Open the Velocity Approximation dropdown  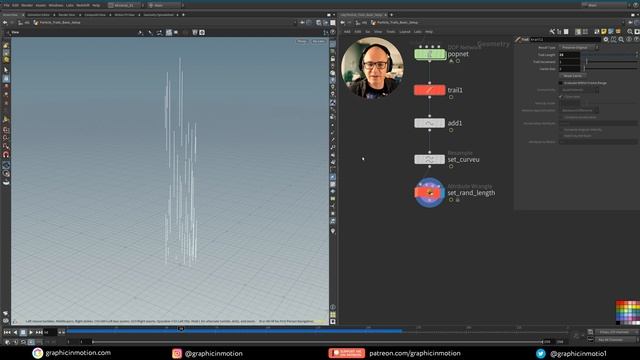click(x=579, y=110)
